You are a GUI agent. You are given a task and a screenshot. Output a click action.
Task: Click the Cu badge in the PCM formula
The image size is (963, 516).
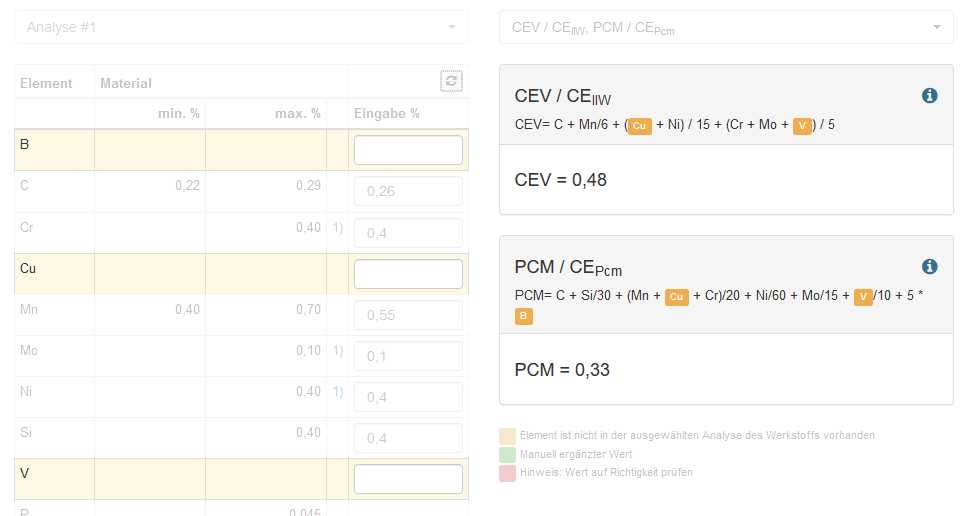tap(677, 297)
